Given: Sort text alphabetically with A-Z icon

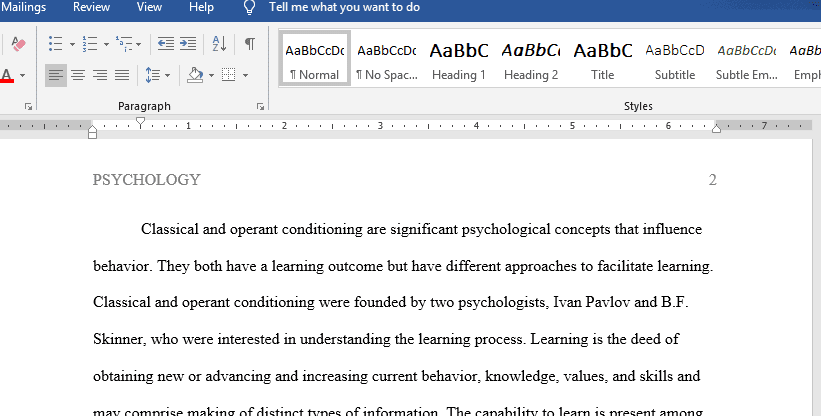Looking at the screenshot, I should pyautogui.click(x=219, y=44).
